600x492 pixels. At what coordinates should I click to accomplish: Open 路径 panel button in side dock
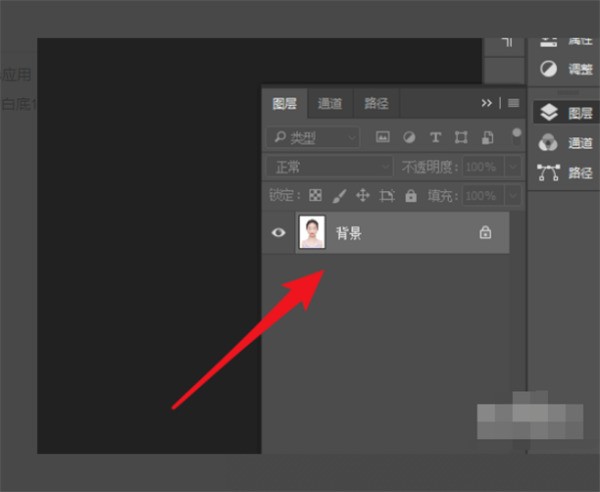566,173
